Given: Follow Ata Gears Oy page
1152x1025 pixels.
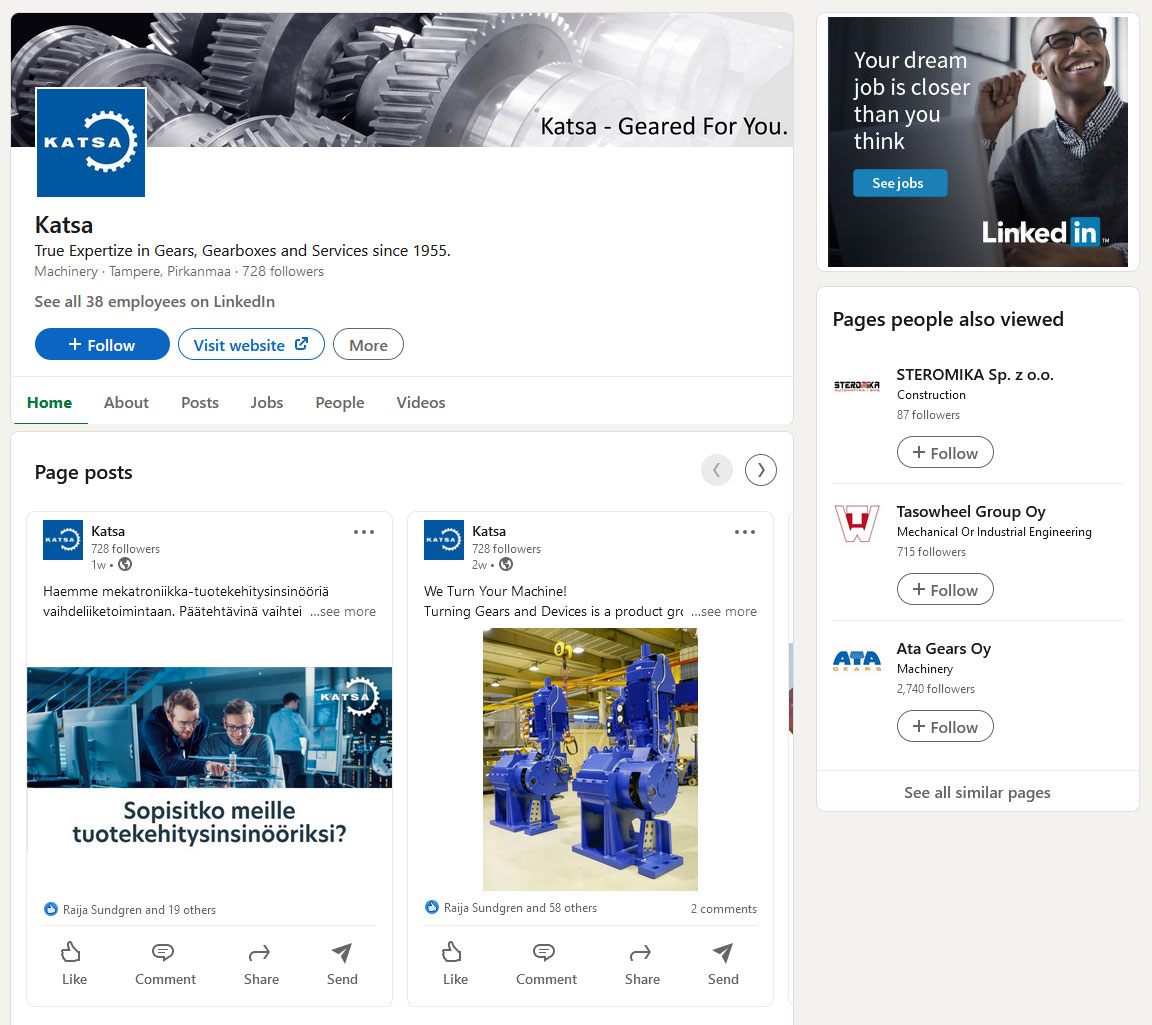Looking at the screenshot, I should point(945,727).
